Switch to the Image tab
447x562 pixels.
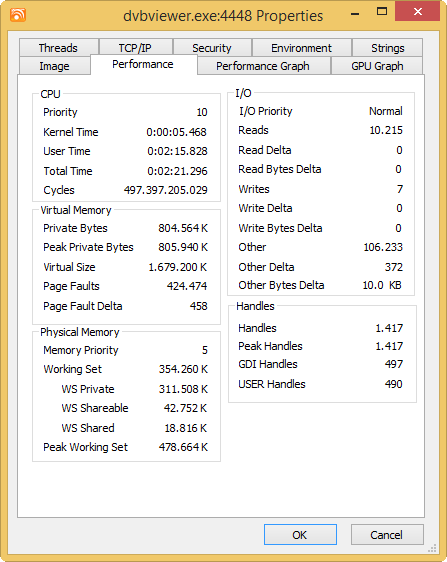(54, 66)
